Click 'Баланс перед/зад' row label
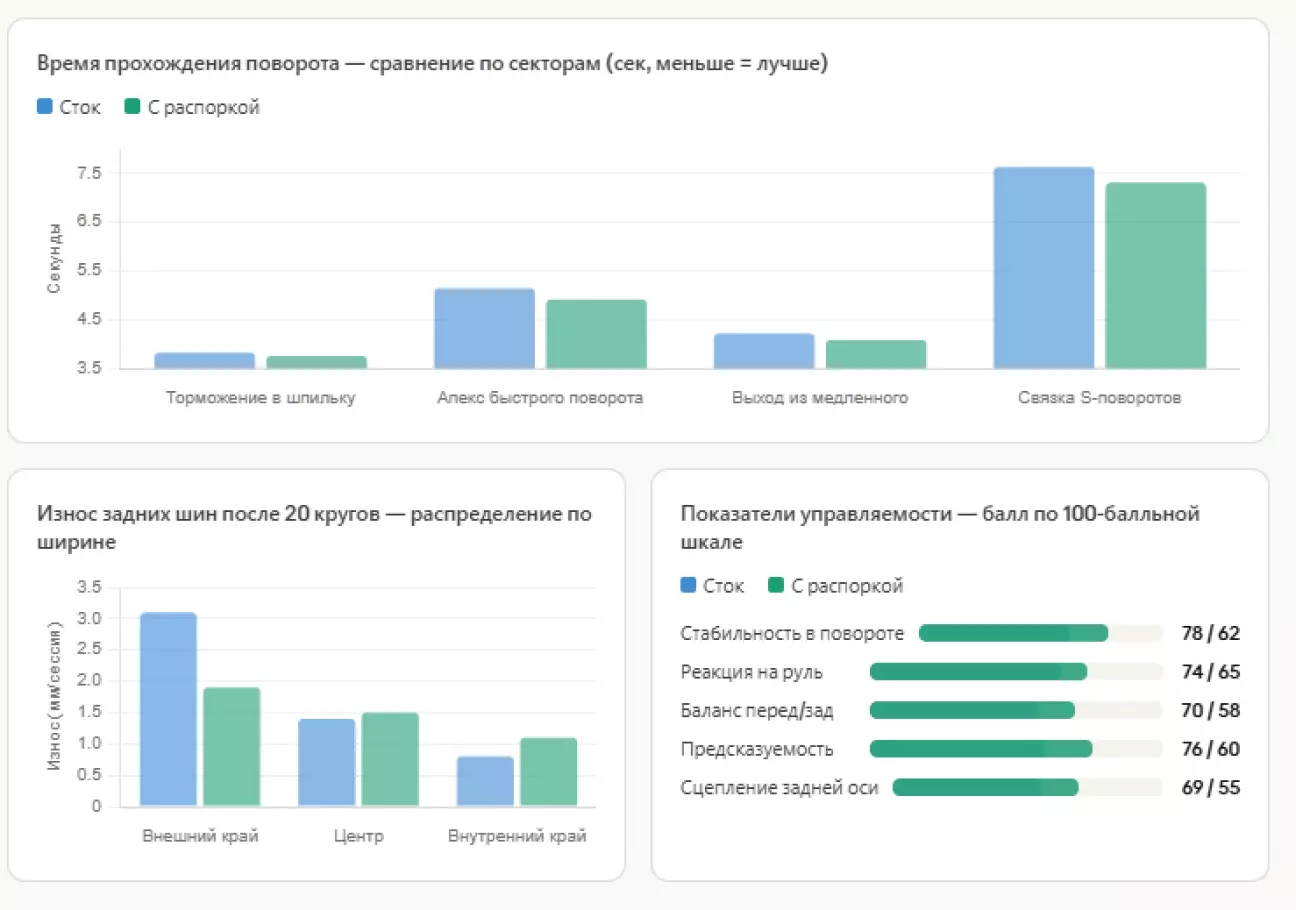1296x910 pixels. click(x=756, y=711)
